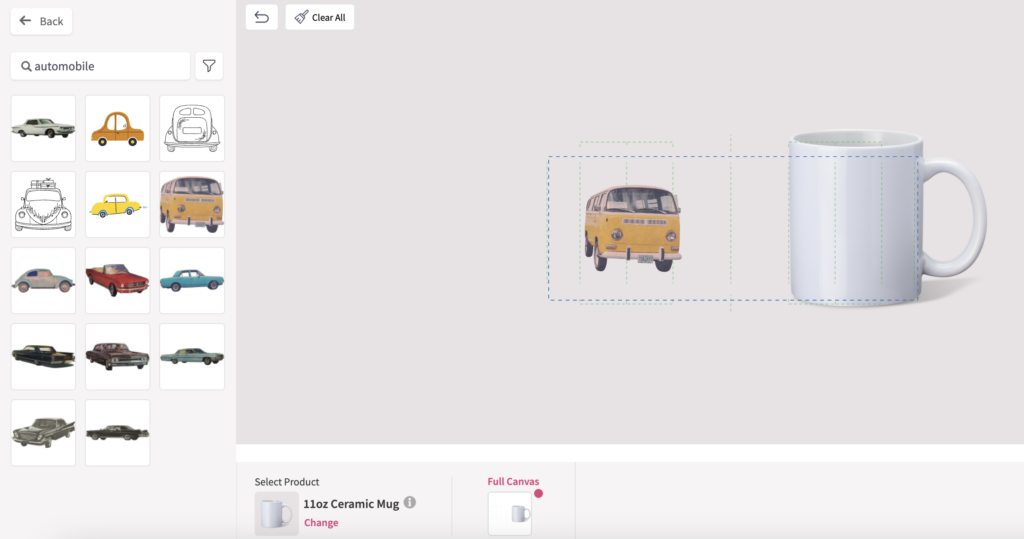The width and height of the screenshot is (1024, 539).
Task: Select the pale blue beetle side view clipart
Action: click(x=43, y=280)
